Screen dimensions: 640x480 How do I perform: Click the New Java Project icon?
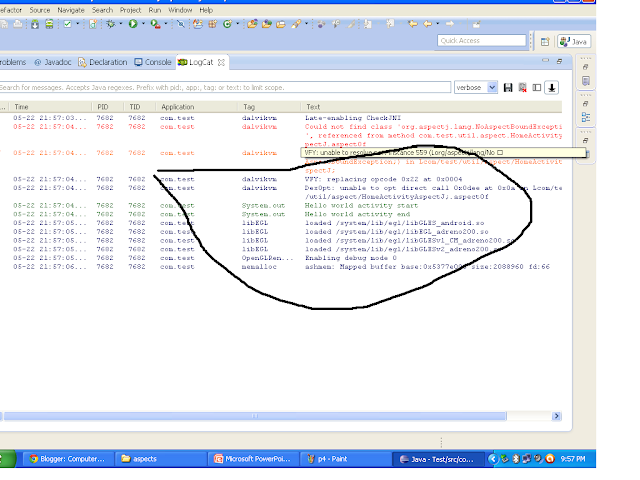(198, 24)
